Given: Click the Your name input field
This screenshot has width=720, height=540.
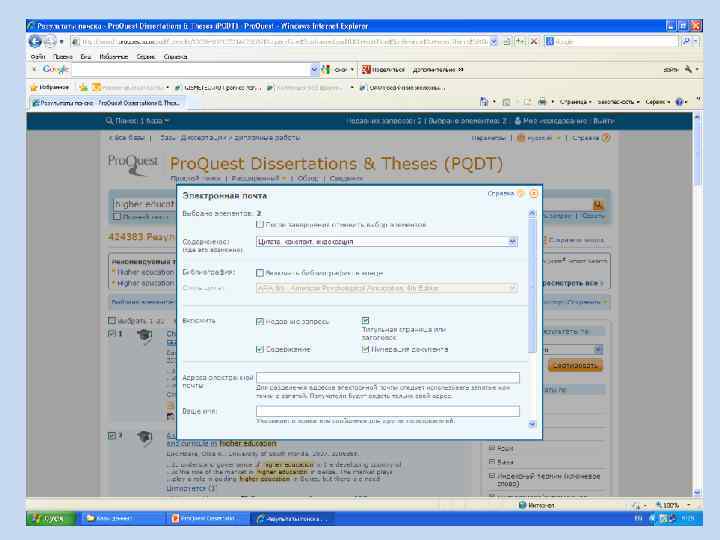Looking at the screenshot, I should 388,411.
